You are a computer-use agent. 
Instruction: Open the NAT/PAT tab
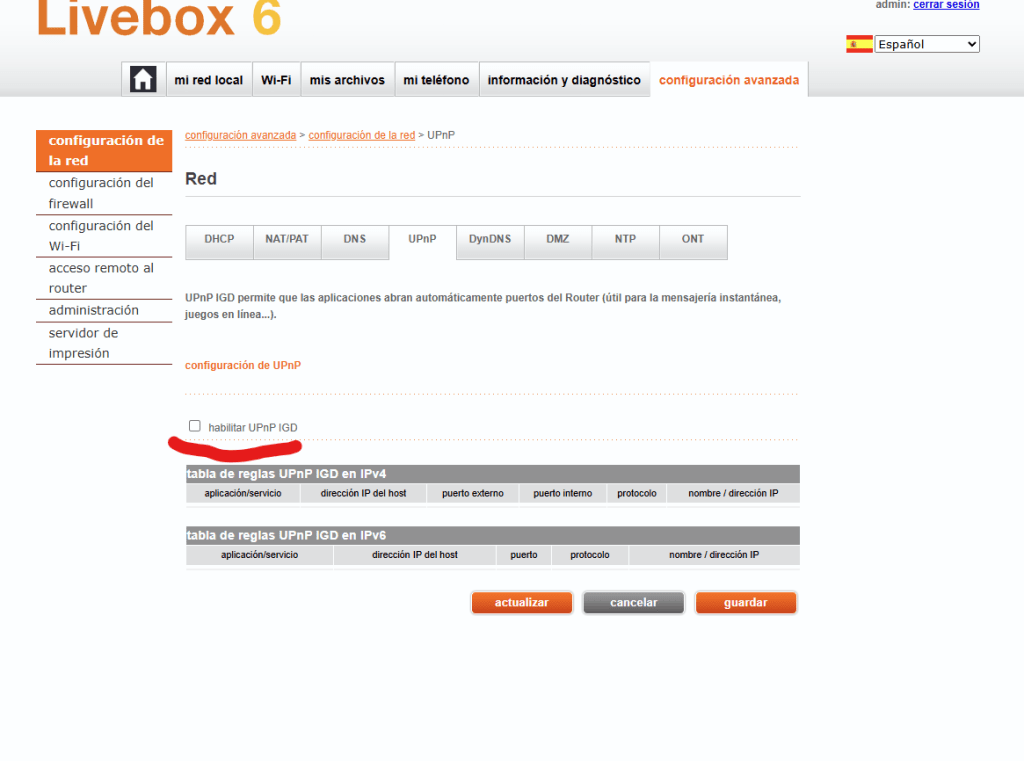pos(287,240)
